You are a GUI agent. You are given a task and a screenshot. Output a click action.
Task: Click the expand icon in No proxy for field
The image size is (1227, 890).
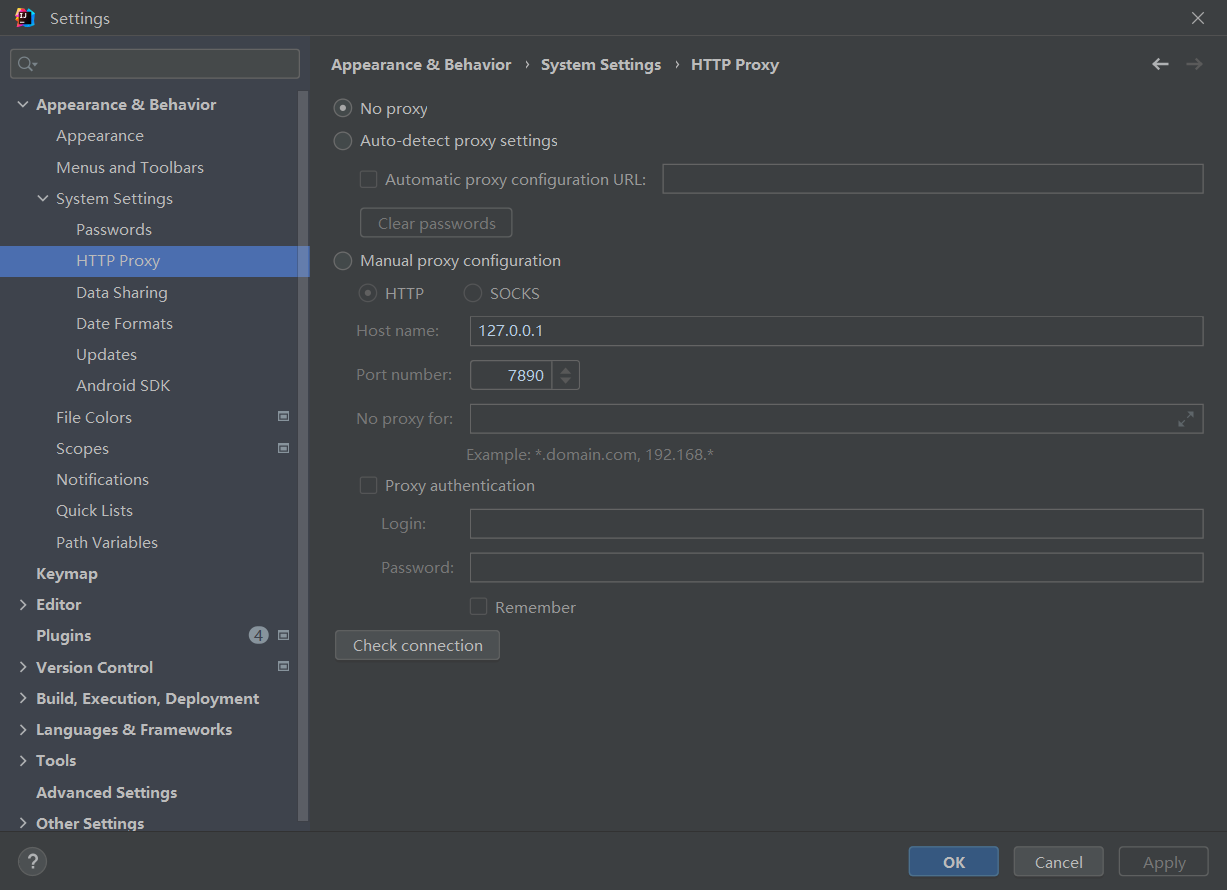(x=1185, y=419)
